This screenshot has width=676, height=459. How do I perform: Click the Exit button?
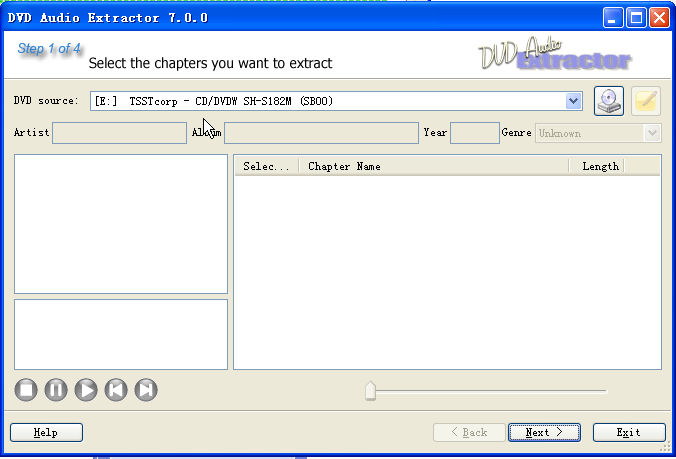pos(629,432)
